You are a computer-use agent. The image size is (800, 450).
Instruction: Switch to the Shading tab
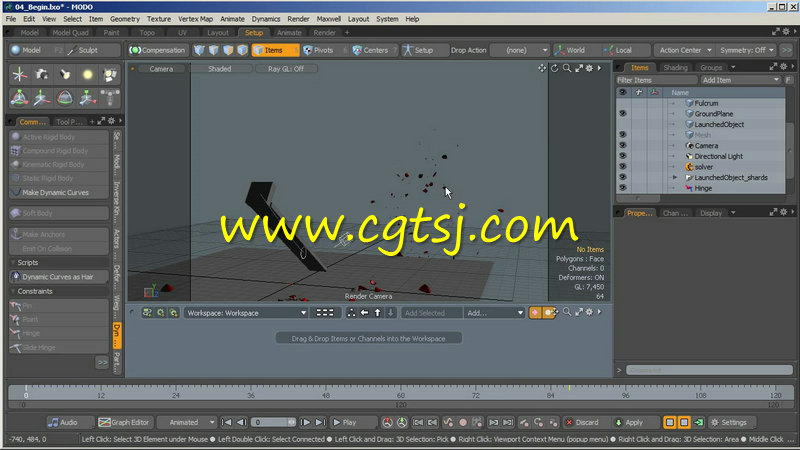point(675,67)
